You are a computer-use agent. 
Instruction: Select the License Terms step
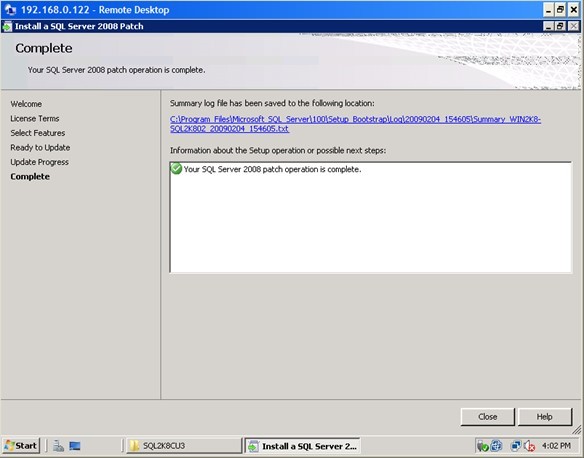[x=35, y=118]
